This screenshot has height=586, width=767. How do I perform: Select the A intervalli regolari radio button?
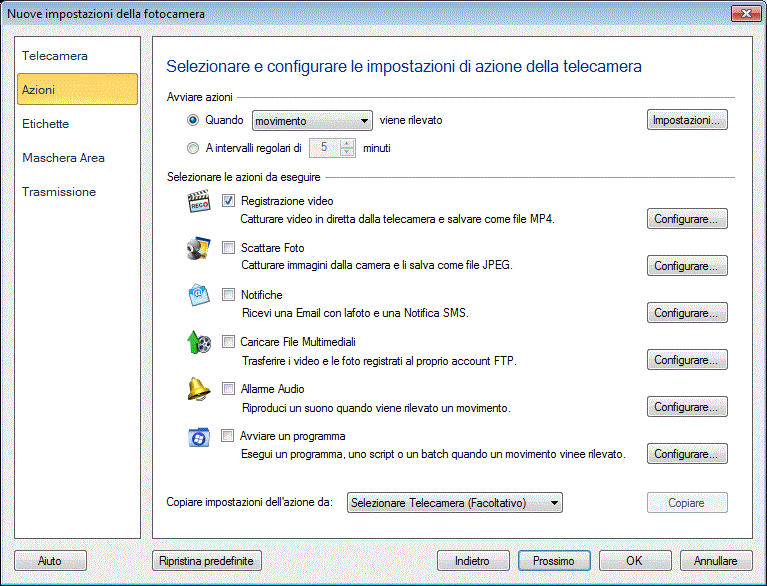pyautogui.click(x=193, y=148)
